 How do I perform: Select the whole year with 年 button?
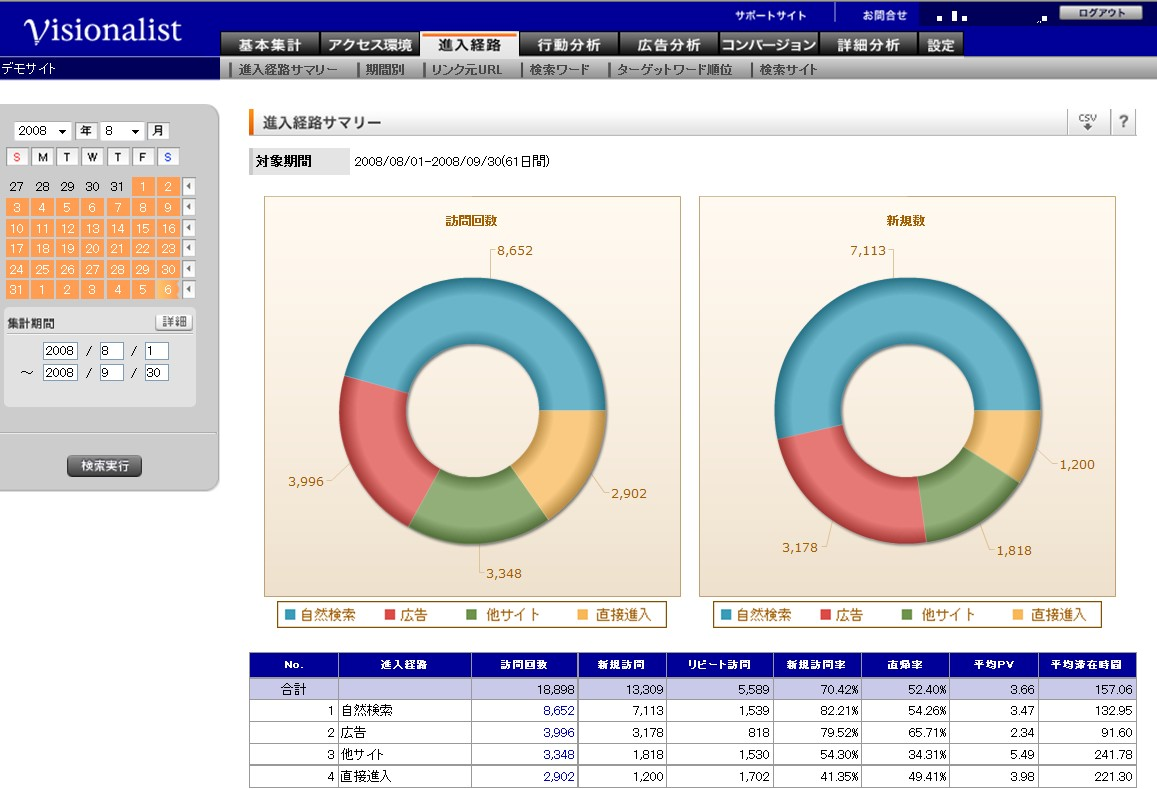click(x=86, y=131)
